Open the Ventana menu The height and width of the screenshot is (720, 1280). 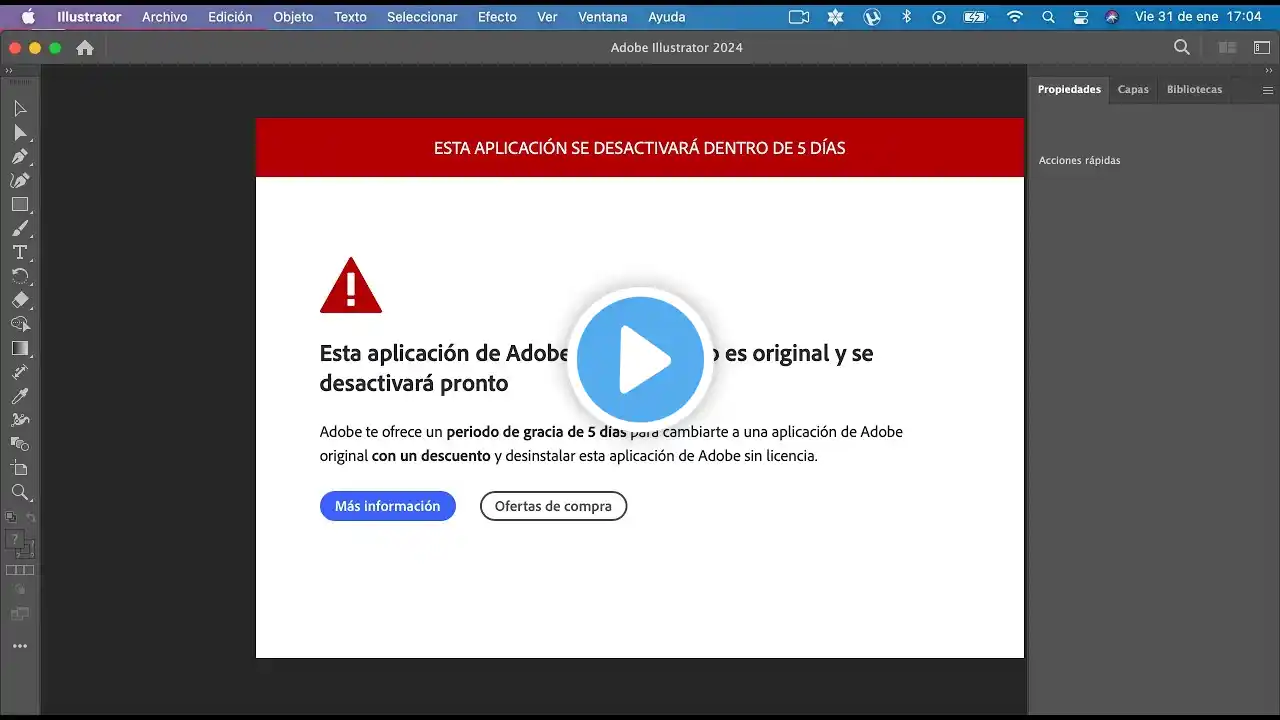pos(603,17)
